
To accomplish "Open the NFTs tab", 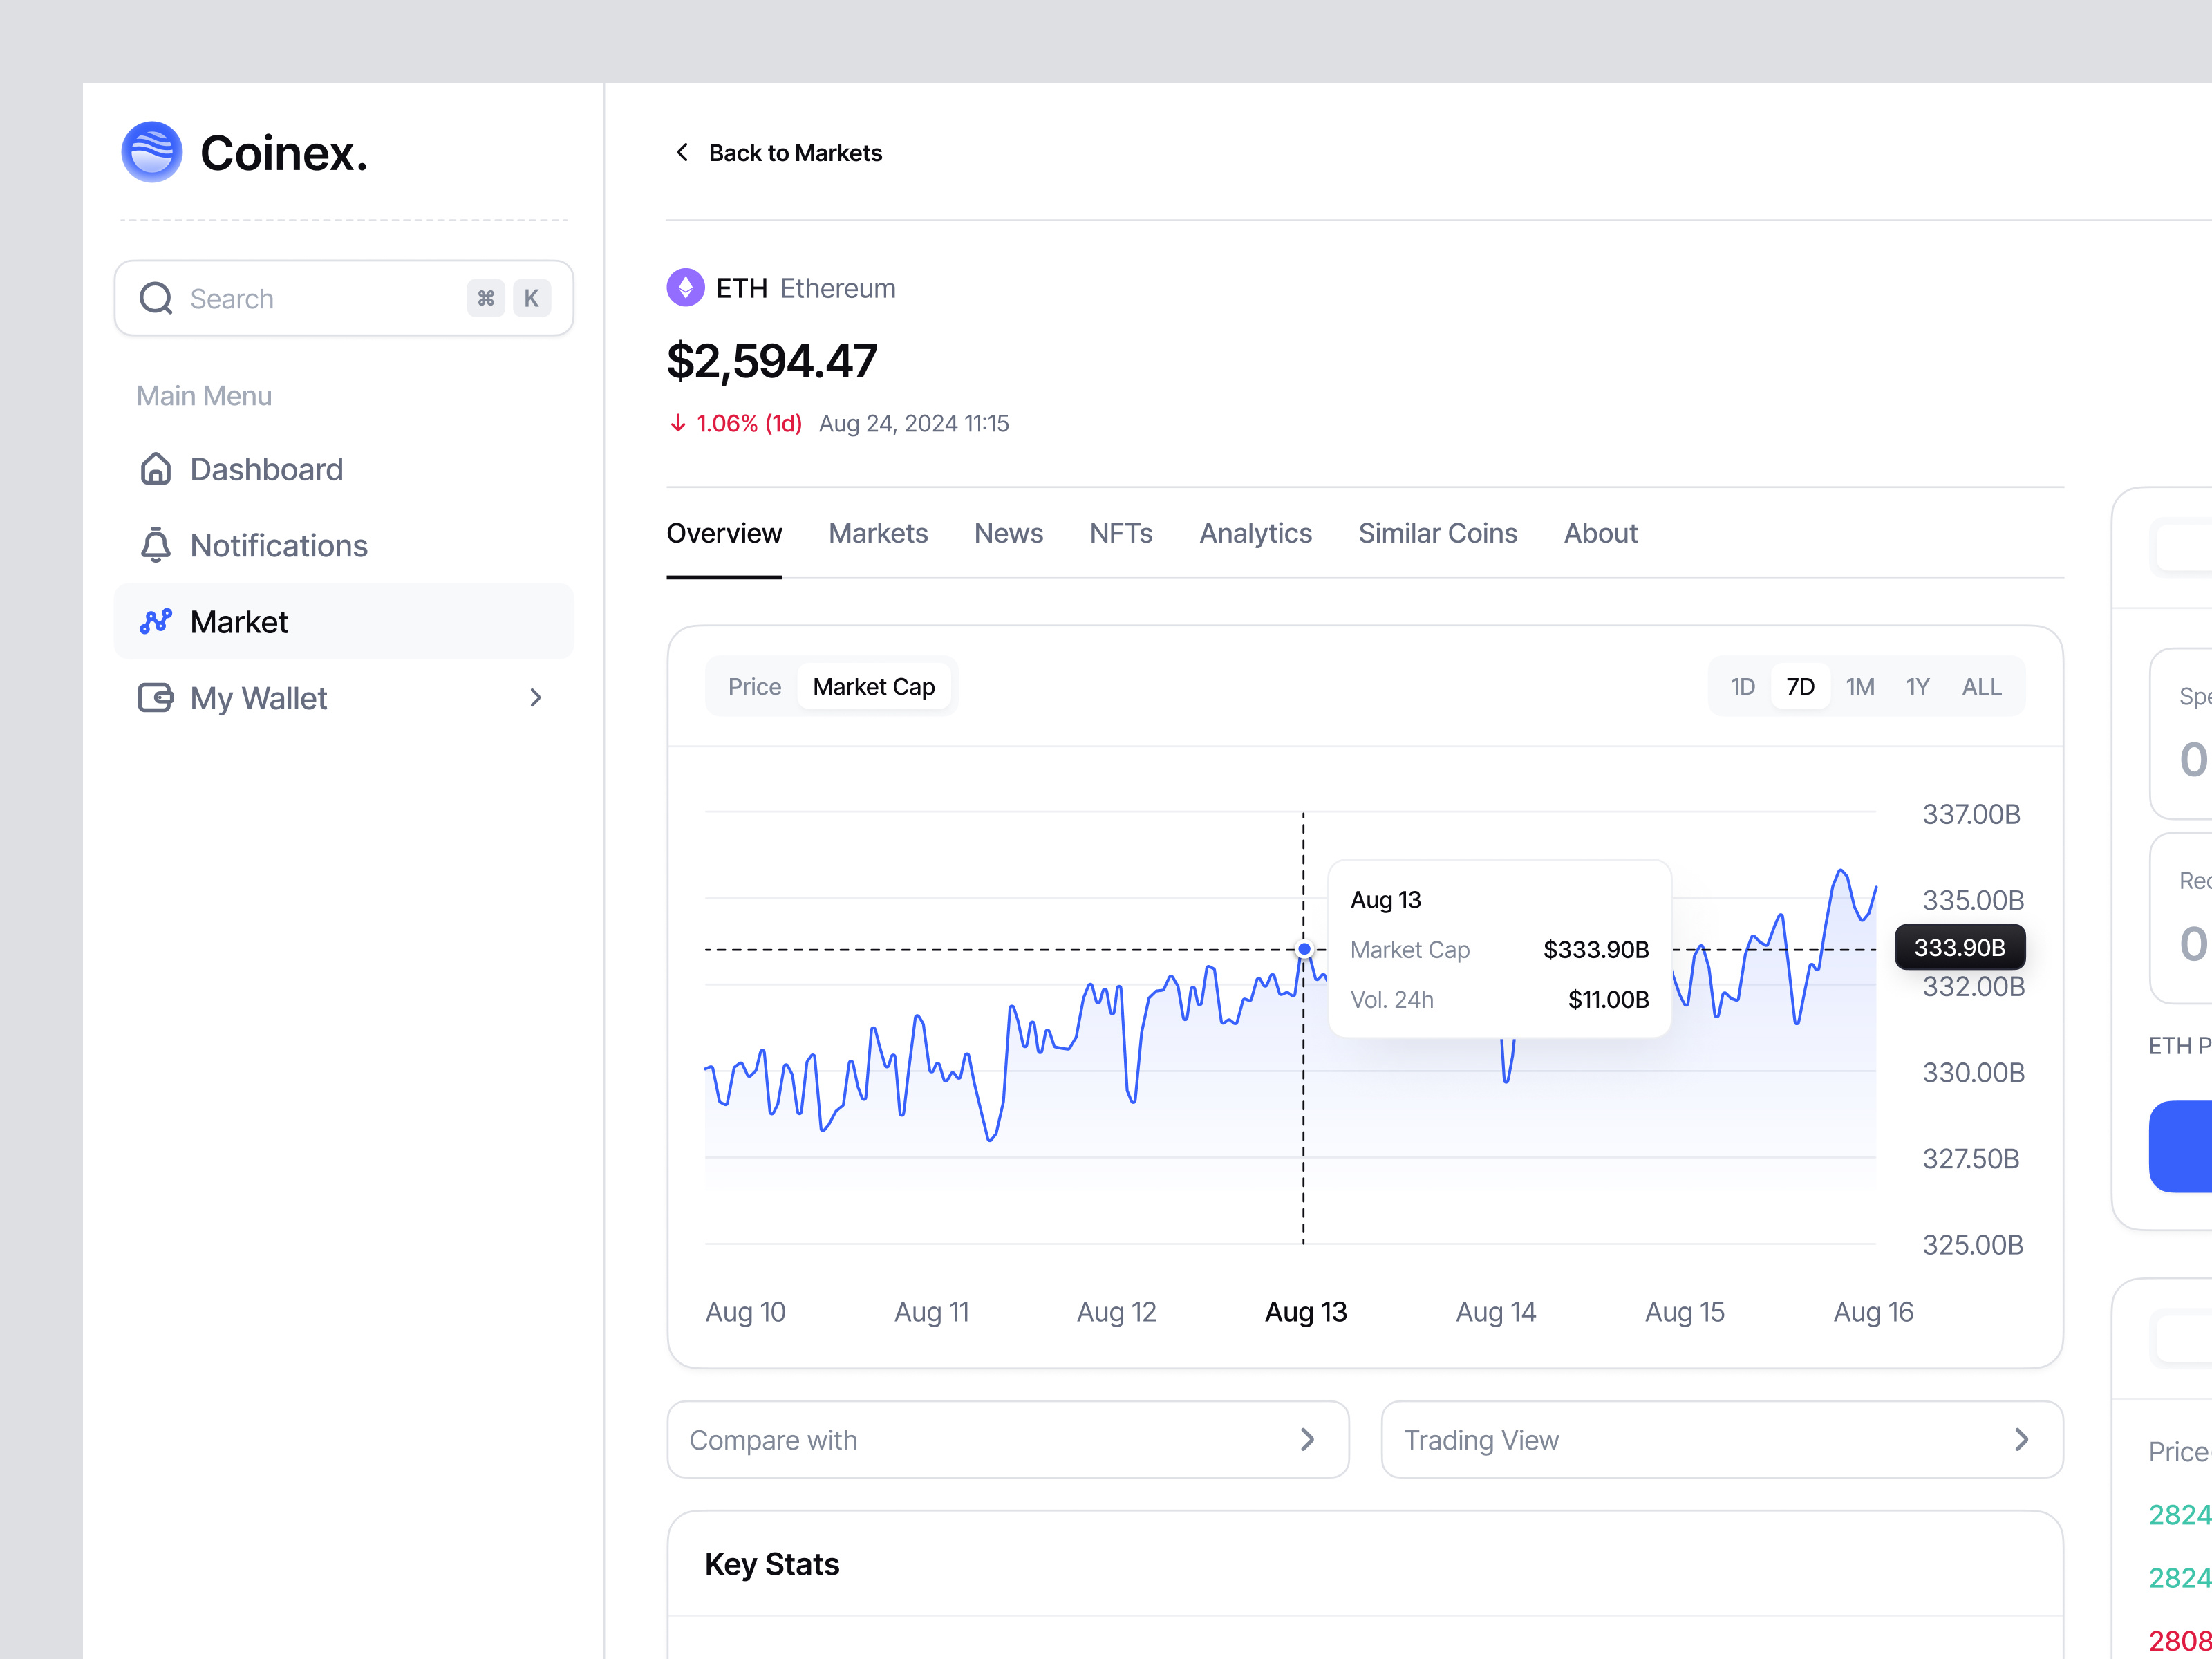I will 1121,534.
